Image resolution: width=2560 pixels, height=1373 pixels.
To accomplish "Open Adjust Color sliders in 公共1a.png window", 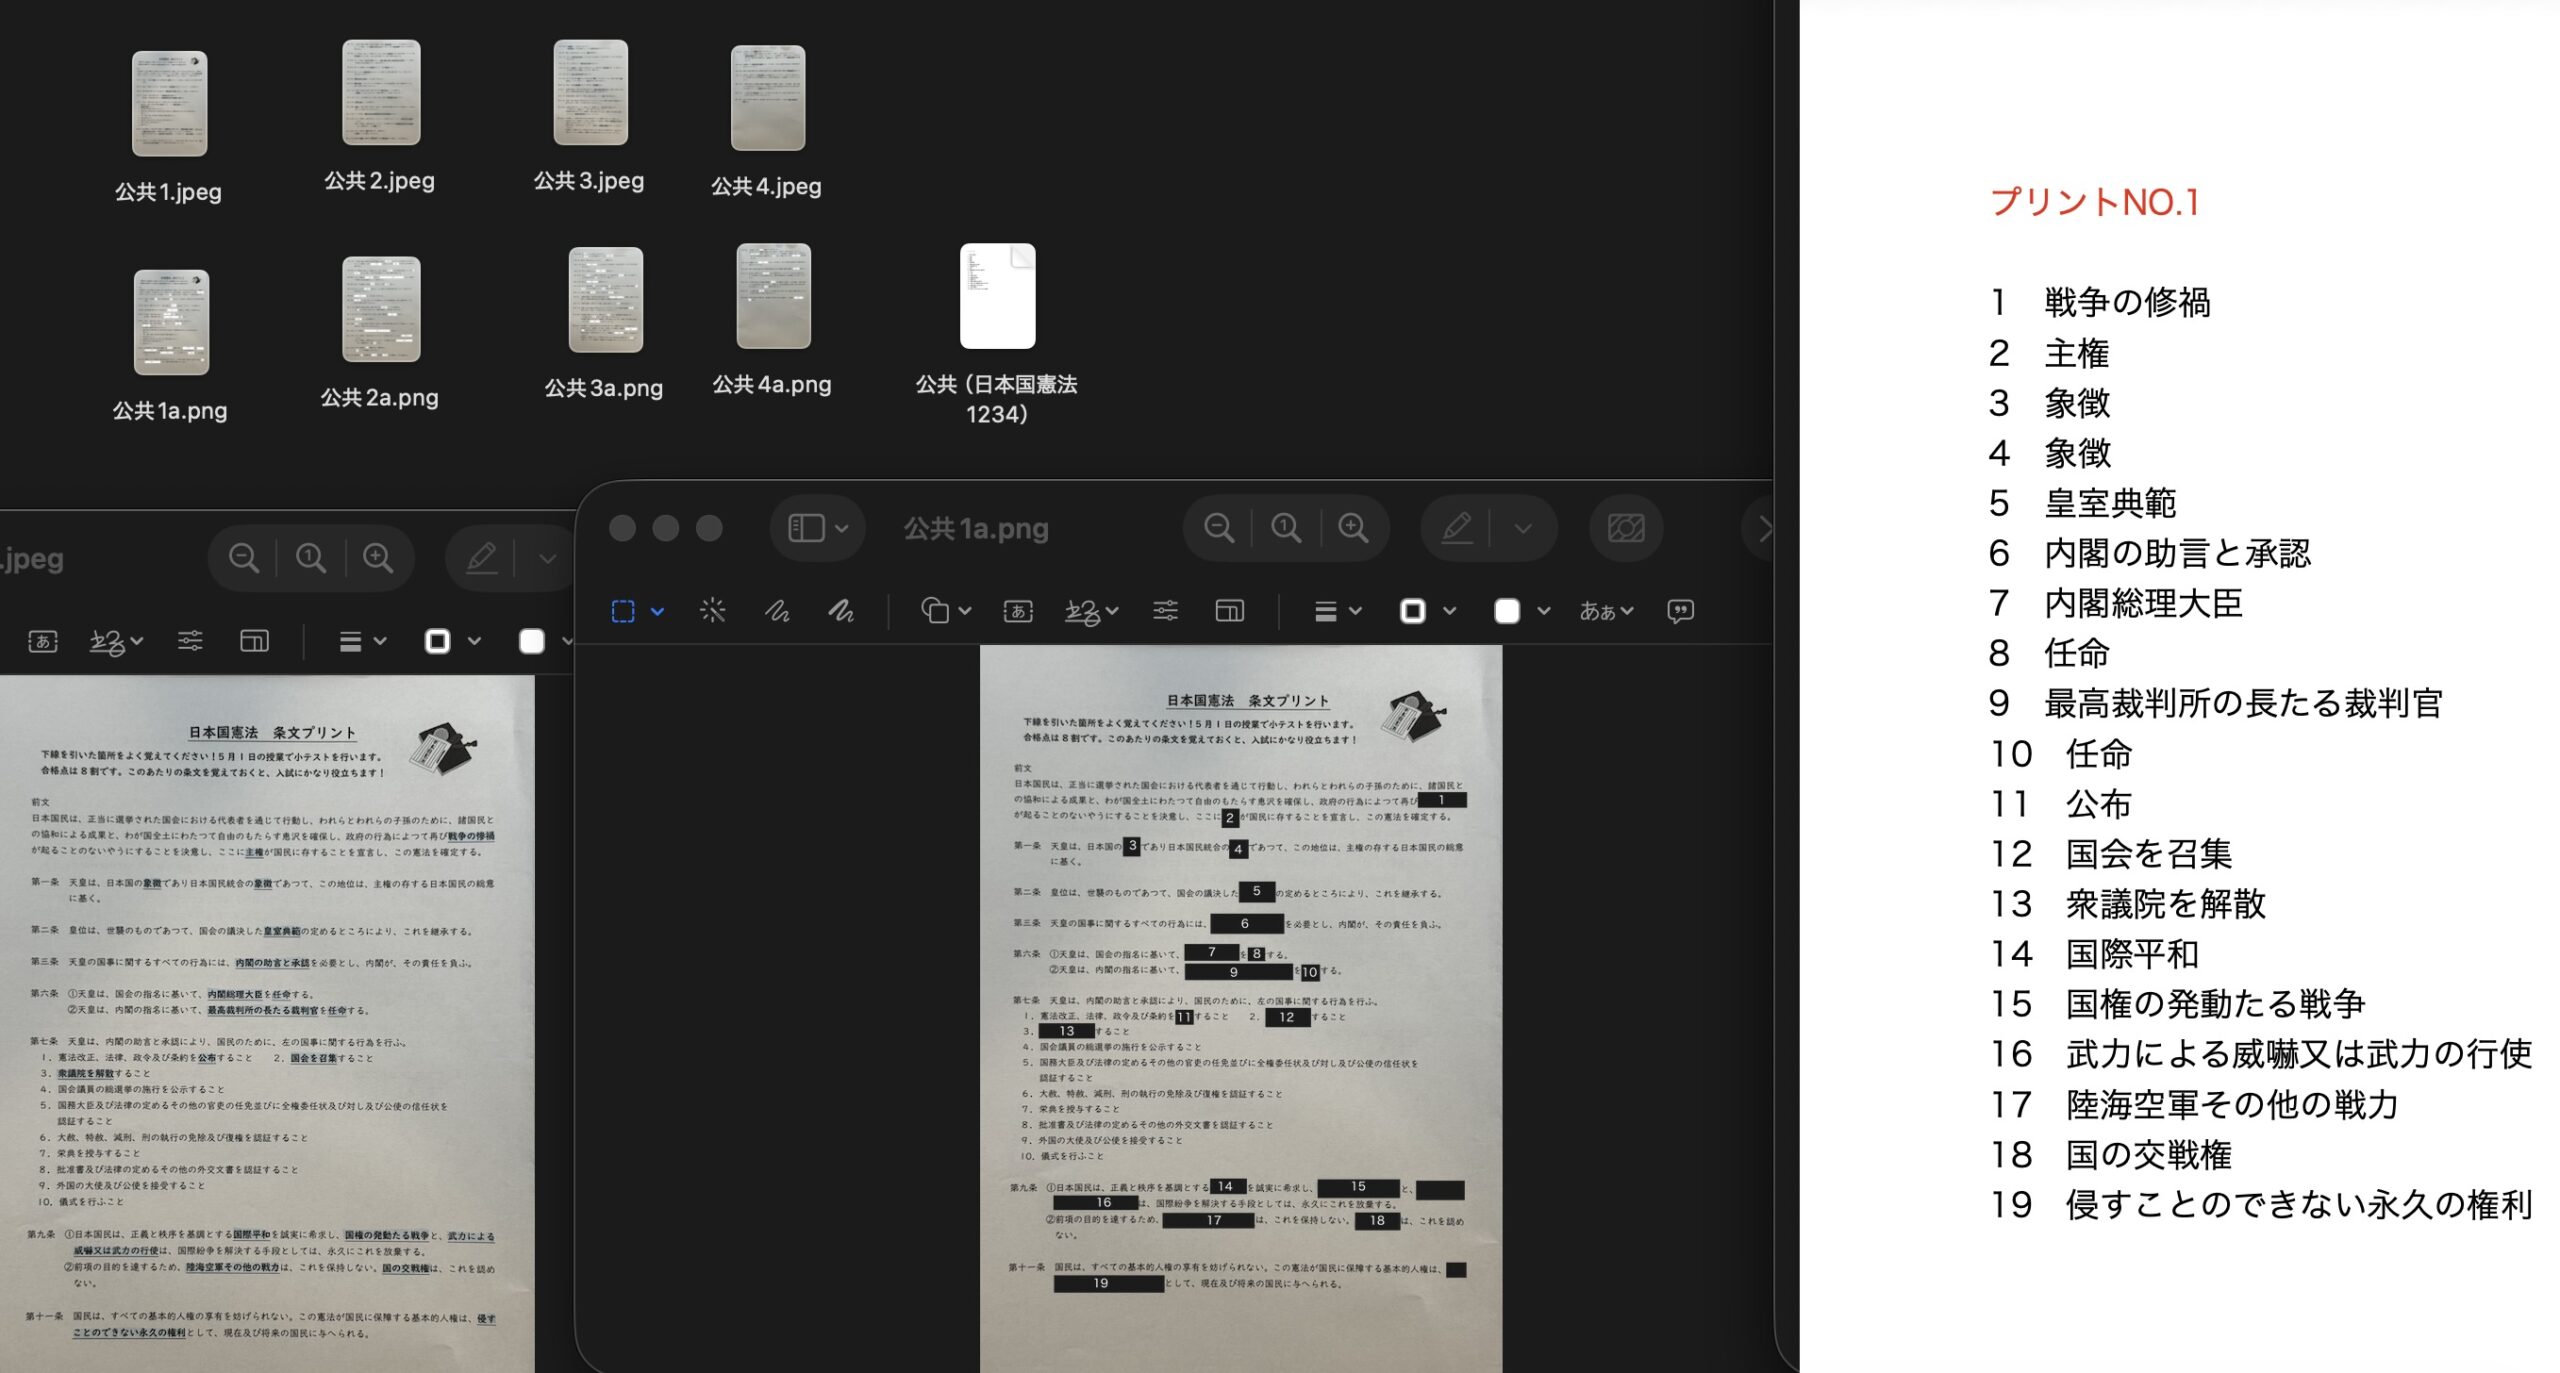I will pyautogui.click(x=1165, y=610).
